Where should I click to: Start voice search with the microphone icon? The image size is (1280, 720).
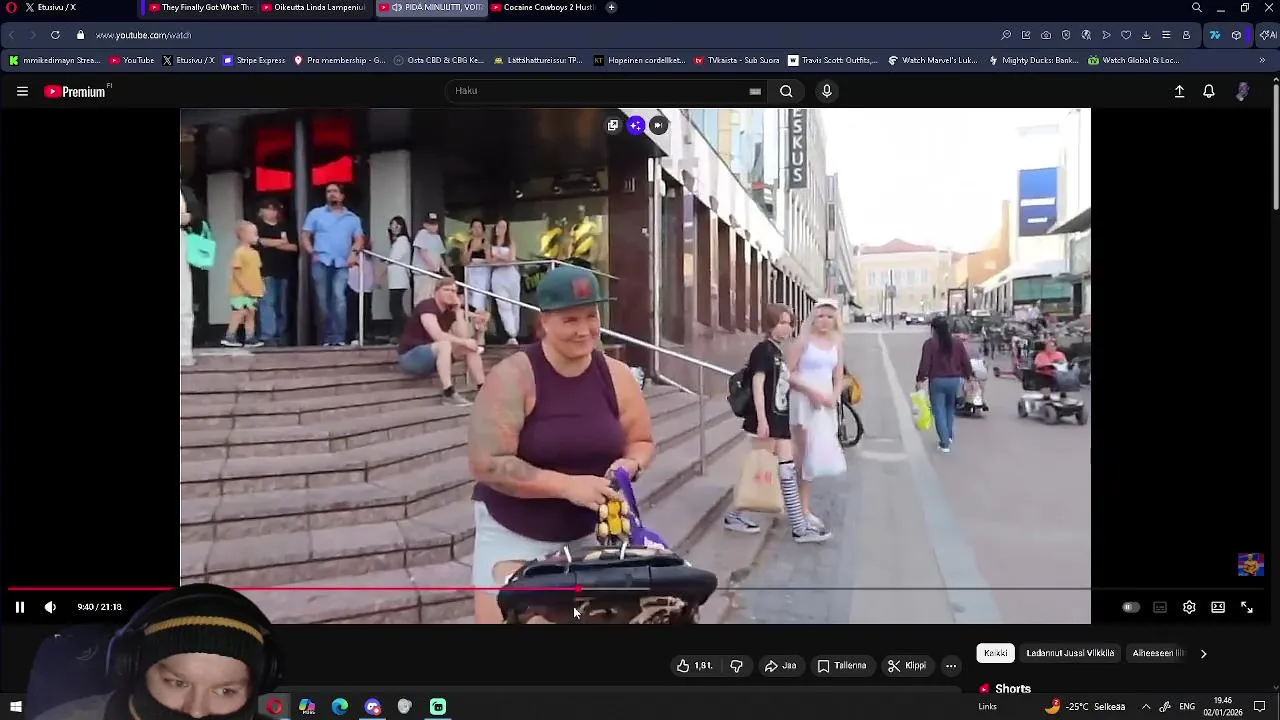click(x=826, y=91)
